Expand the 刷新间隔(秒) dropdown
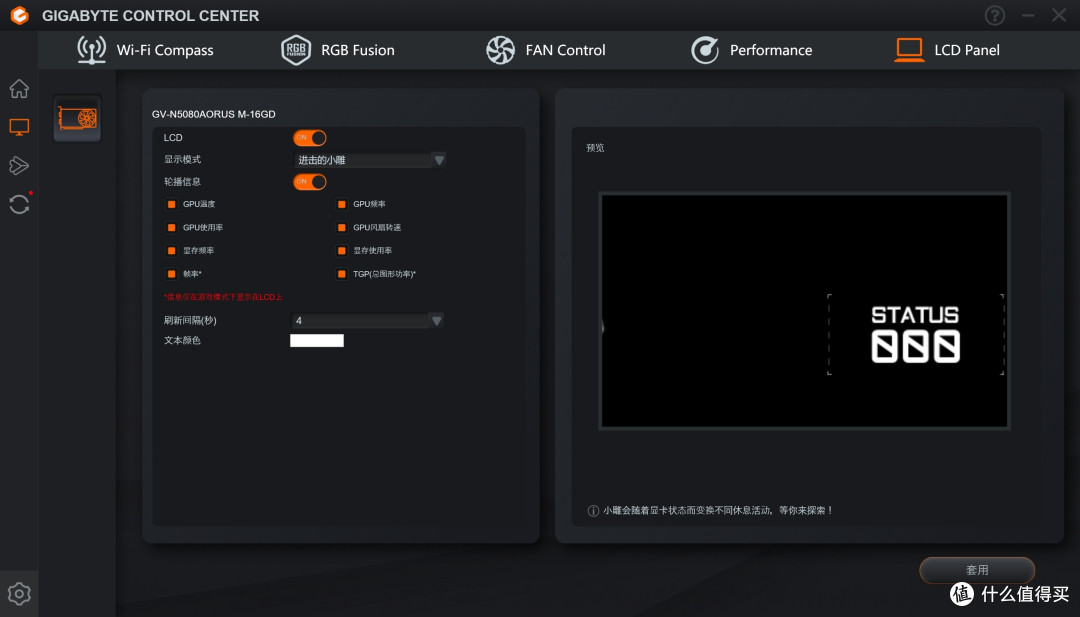 point(368,320)
